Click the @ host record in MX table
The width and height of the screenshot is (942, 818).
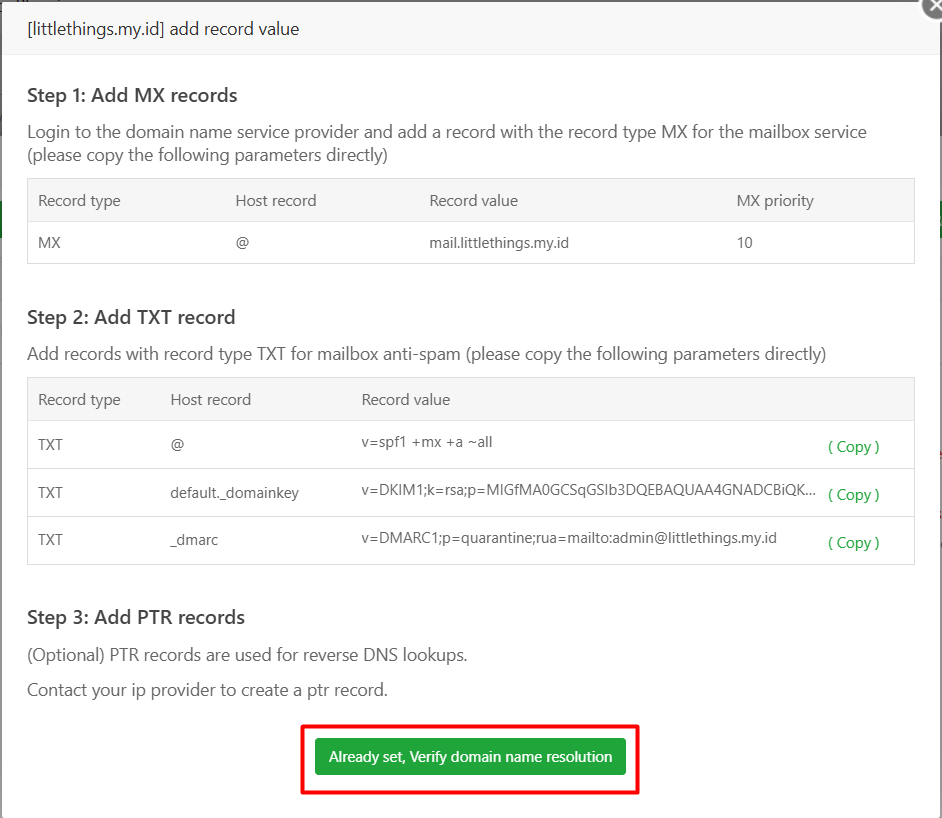[x=242, y=242]
